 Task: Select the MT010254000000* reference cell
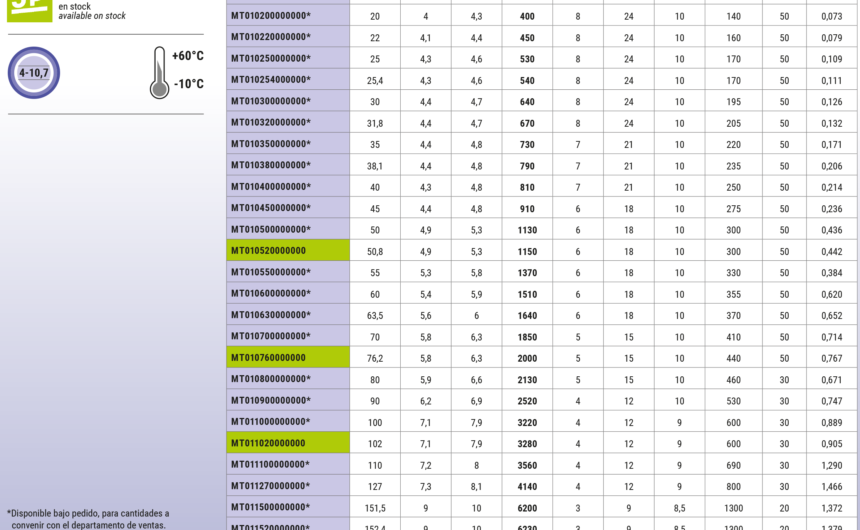271,81
